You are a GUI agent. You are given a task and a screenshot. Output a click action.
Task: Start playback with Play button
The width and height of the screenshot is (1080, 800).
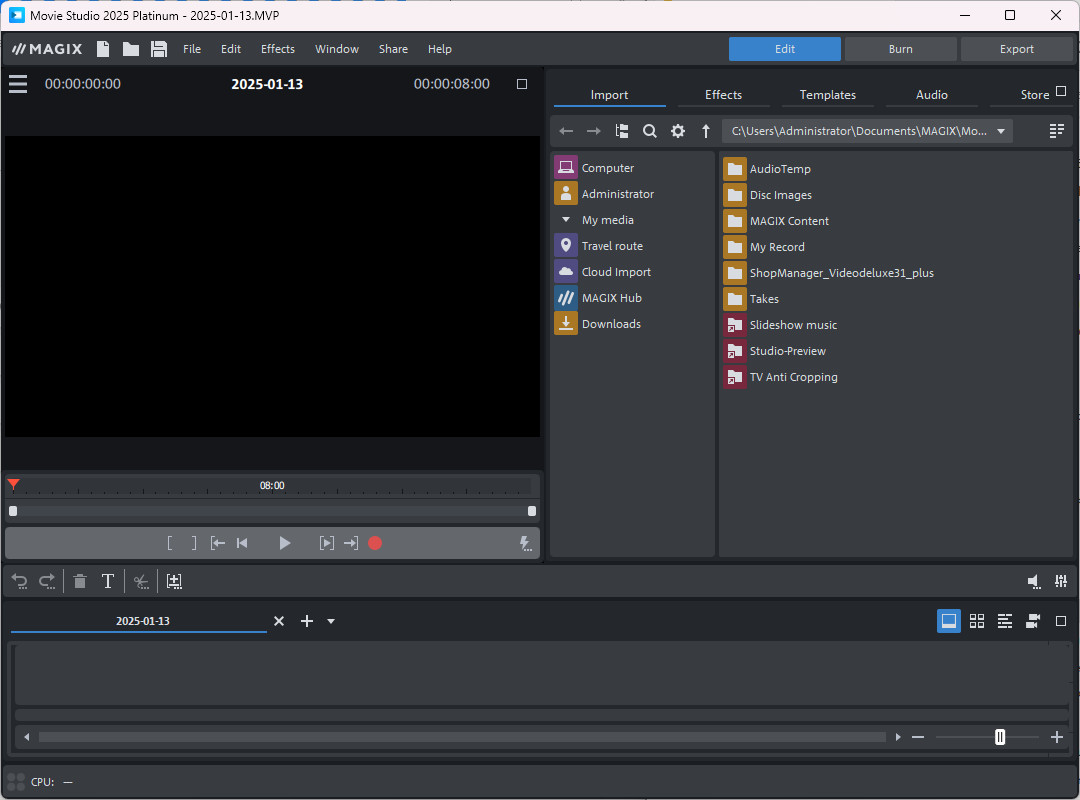(284, 543)
